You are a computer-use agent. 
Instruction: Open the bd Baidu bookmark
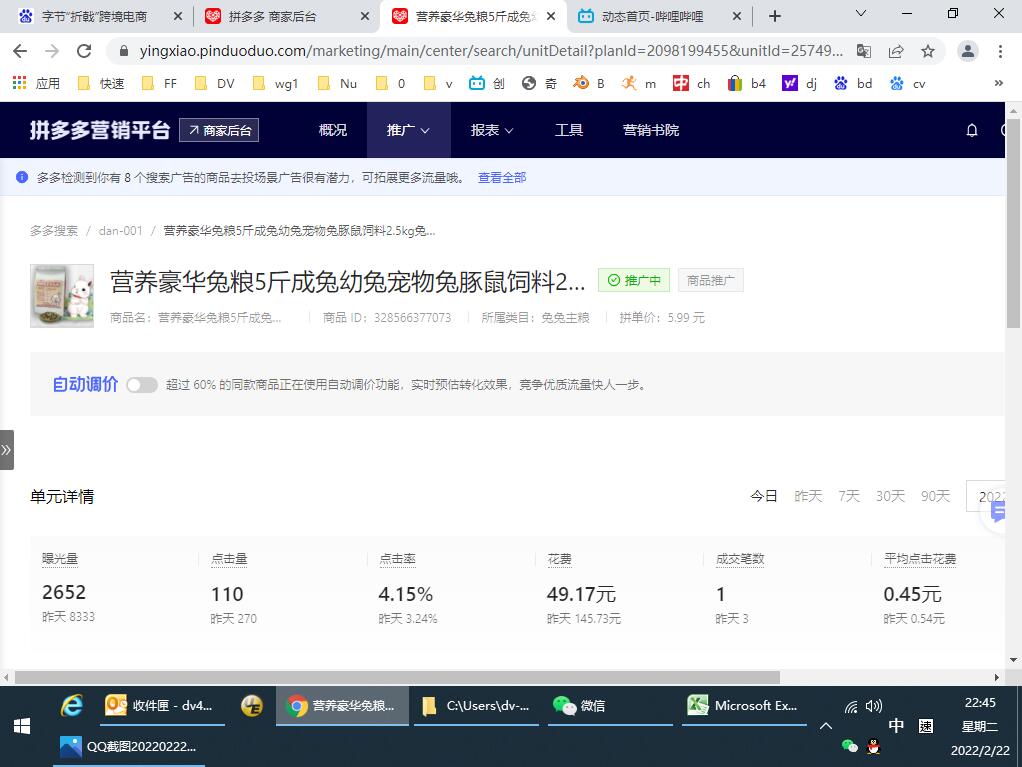point(853,83)
